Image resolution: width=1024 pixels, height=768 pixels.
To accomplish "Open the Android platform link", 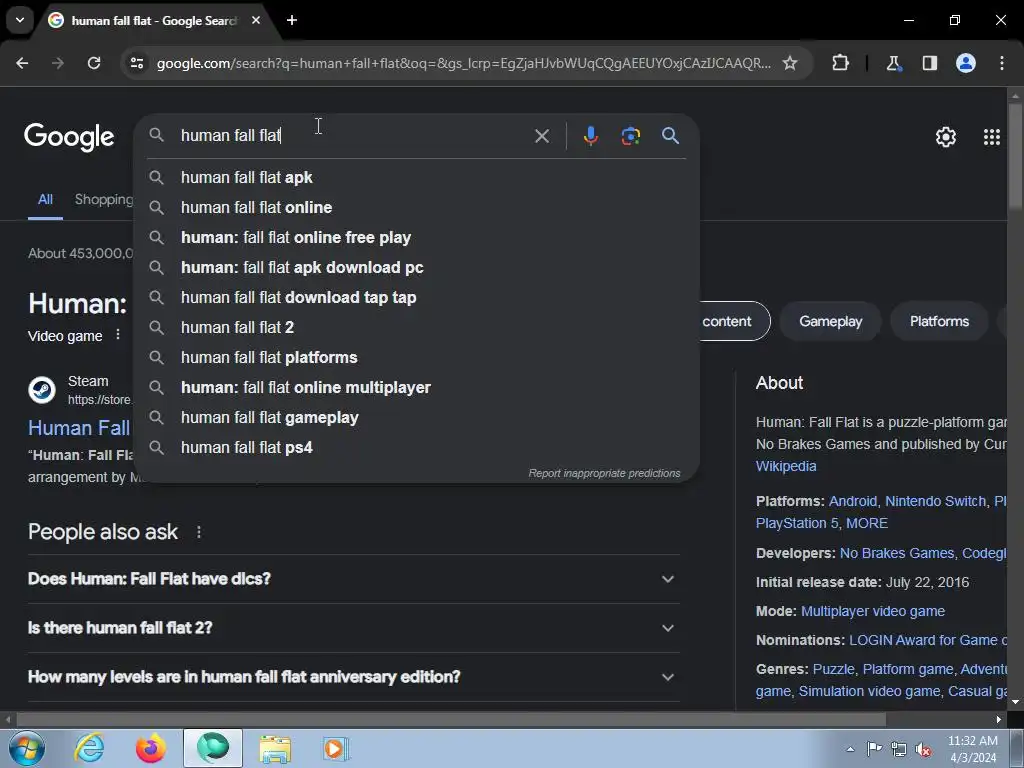I will click(x=852, y=502).
